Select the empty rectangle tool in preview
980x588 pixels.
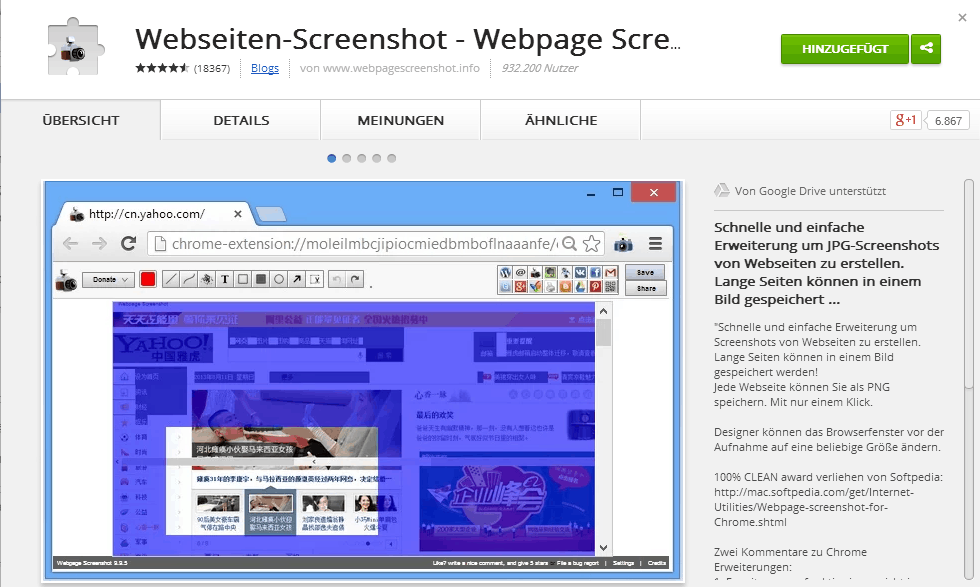pyautogui.click(x=242, y=279)
